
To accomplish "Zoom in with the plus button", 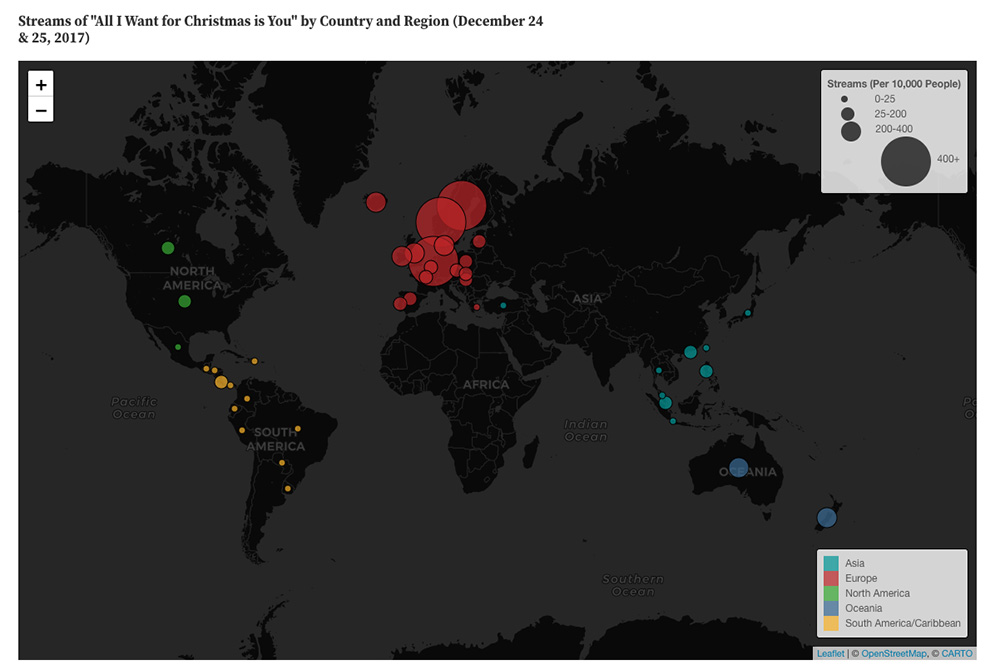I will point(41,85).
